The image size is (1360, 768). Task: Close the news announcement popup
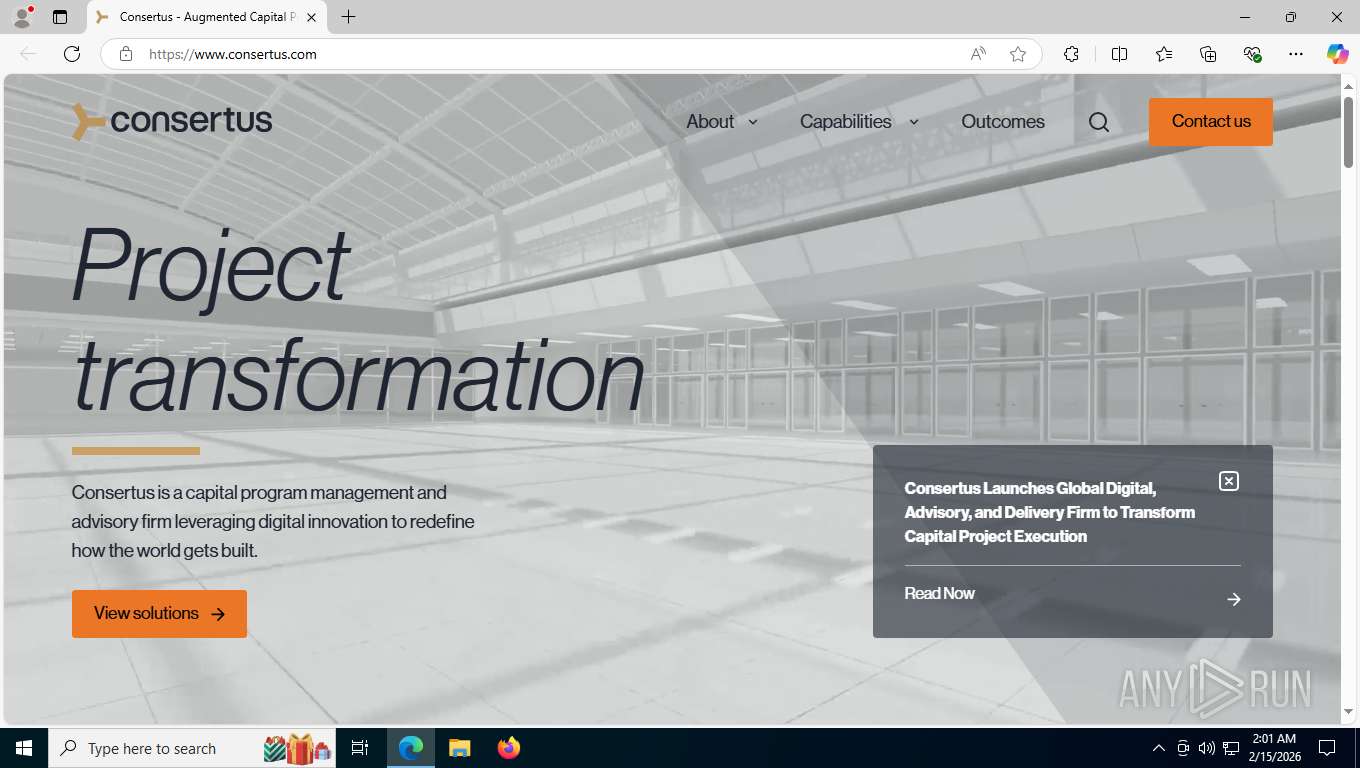point(1229,481)
